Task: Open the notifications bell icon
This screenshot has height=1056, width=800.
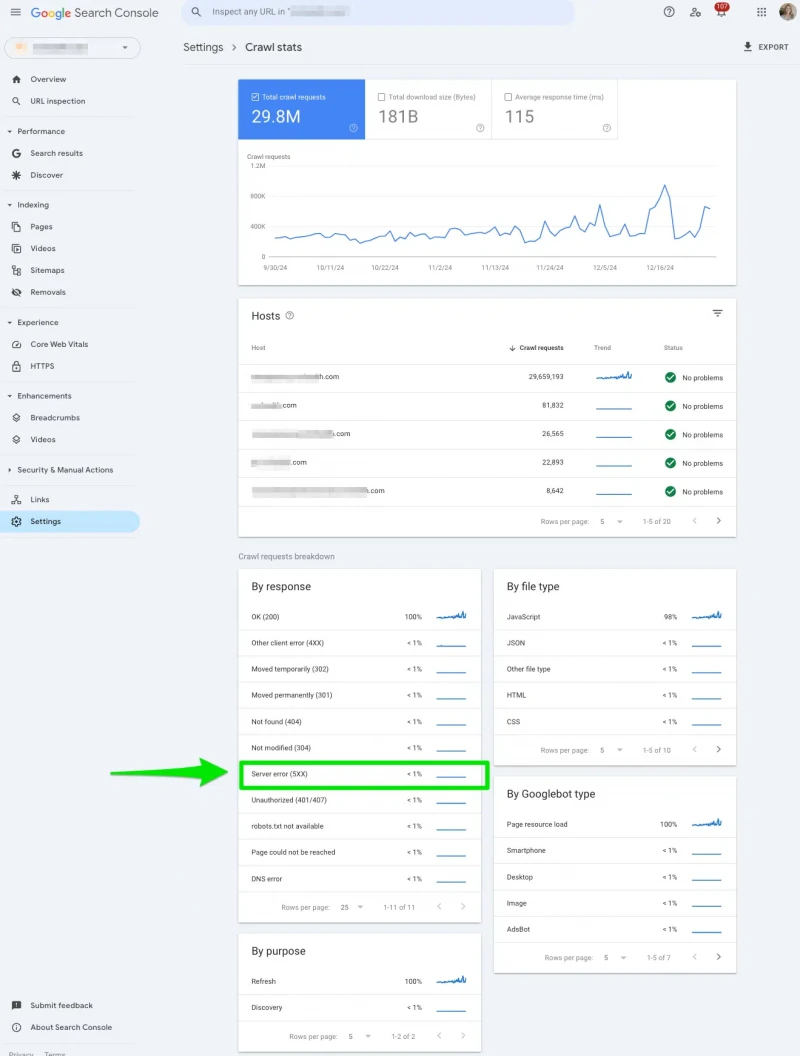Action: 721,11
